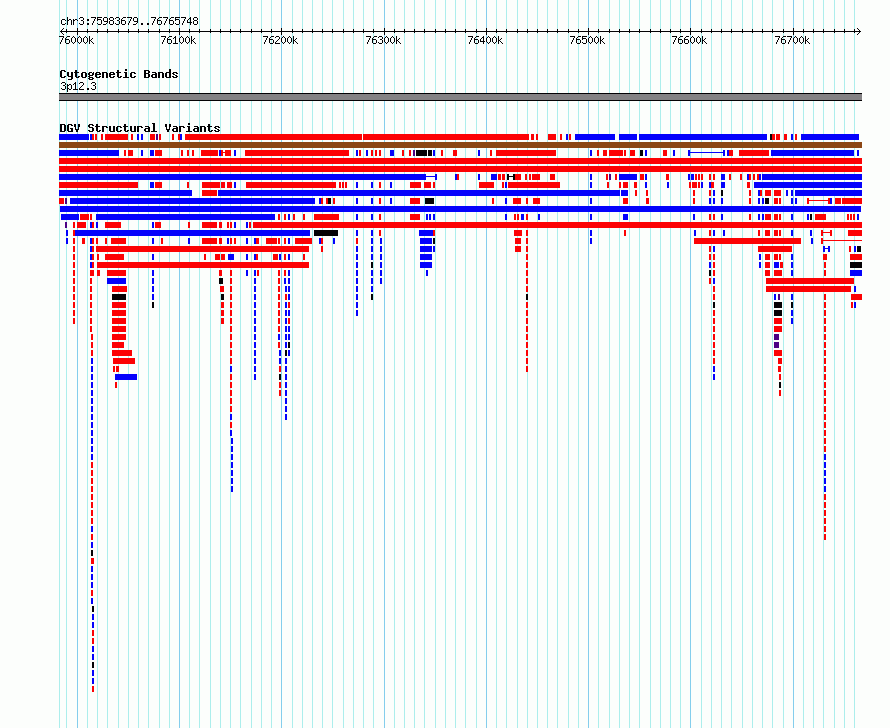
Task: Click the right arrowhead of the ruler
Action: [859, 31]
